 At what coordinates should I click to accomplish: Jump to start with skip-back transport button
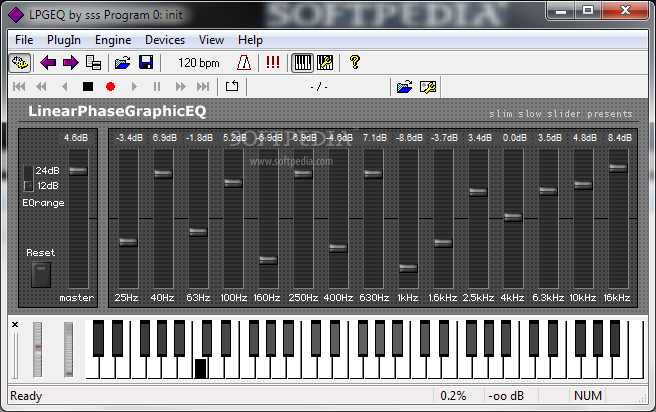point(19,87)
